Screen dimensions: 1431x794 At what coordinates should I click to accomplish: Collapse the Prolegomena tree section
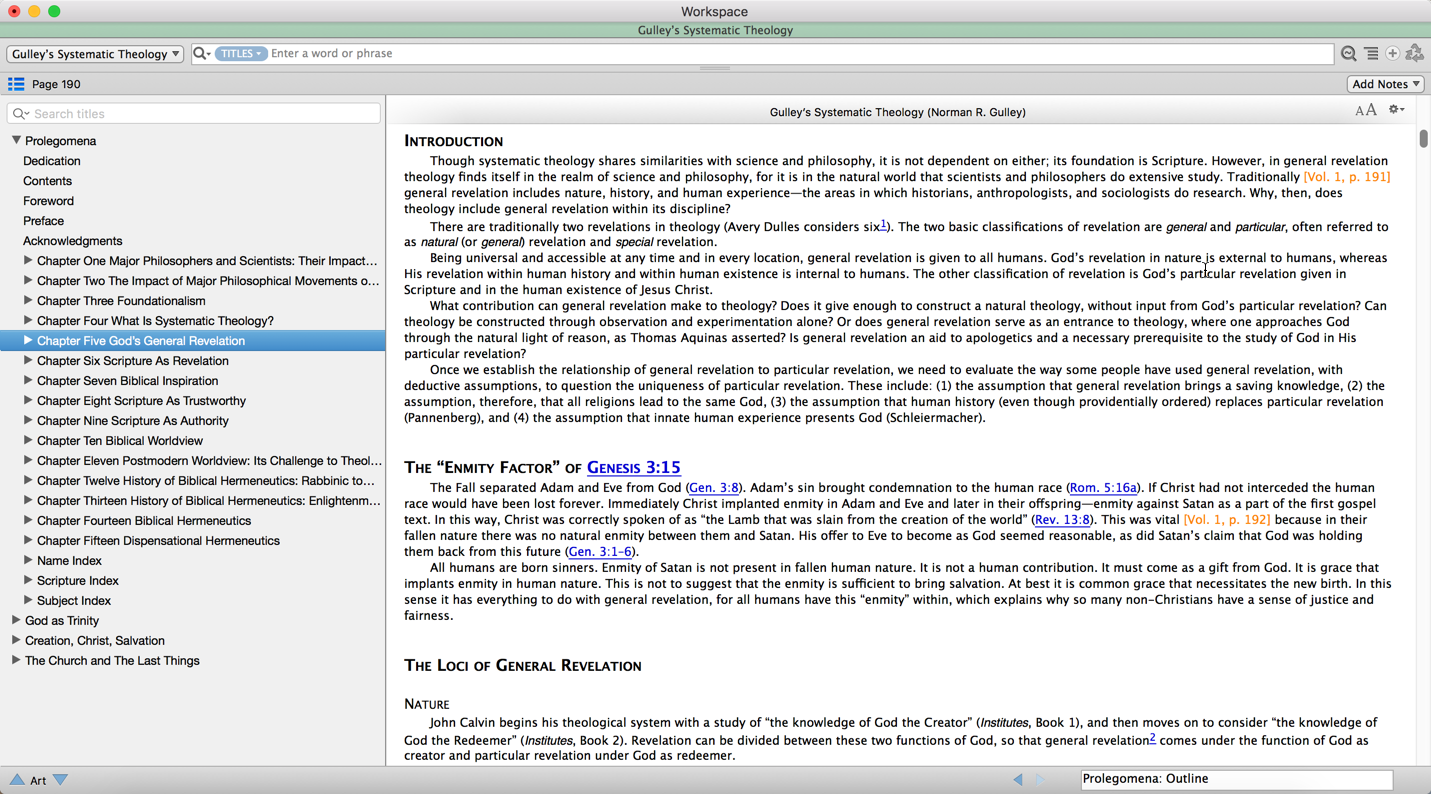tap(16, 140)
